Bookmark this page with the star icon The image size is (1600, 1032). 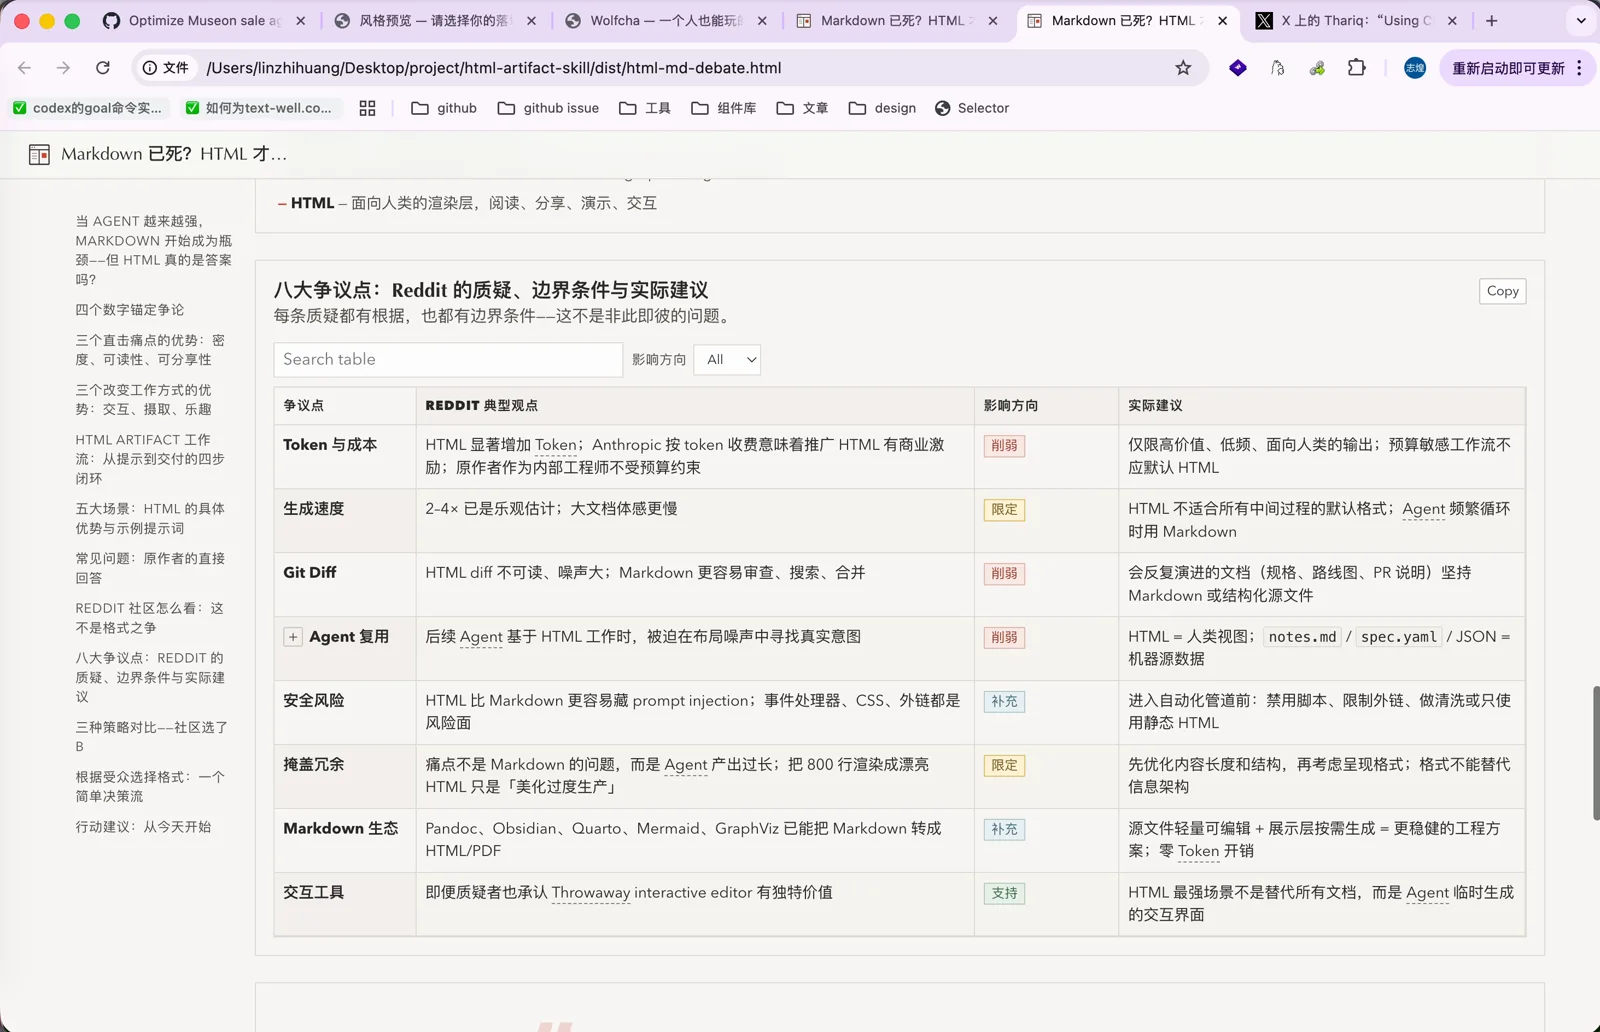click(x=1183, y=68)
